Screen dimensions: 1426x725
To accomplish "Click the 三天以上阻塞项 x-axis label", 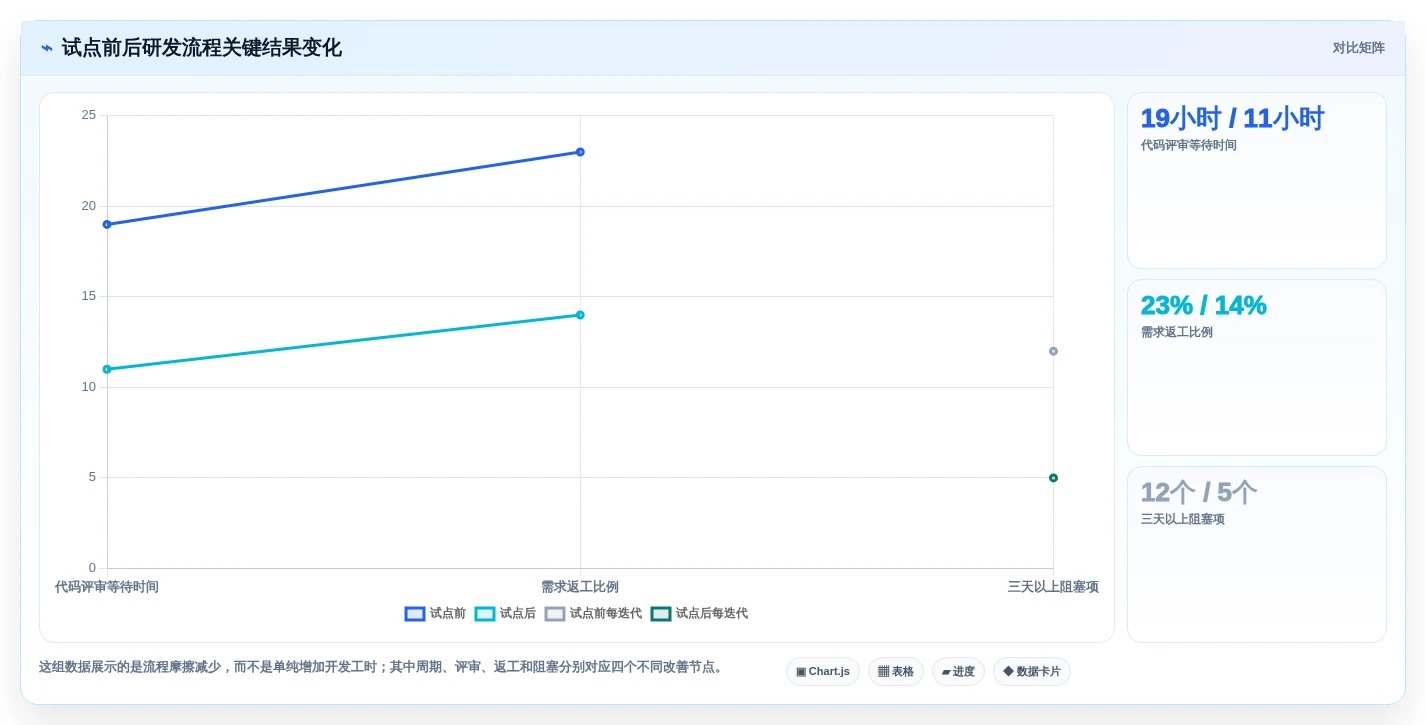I will click(x=1053, y=587).
